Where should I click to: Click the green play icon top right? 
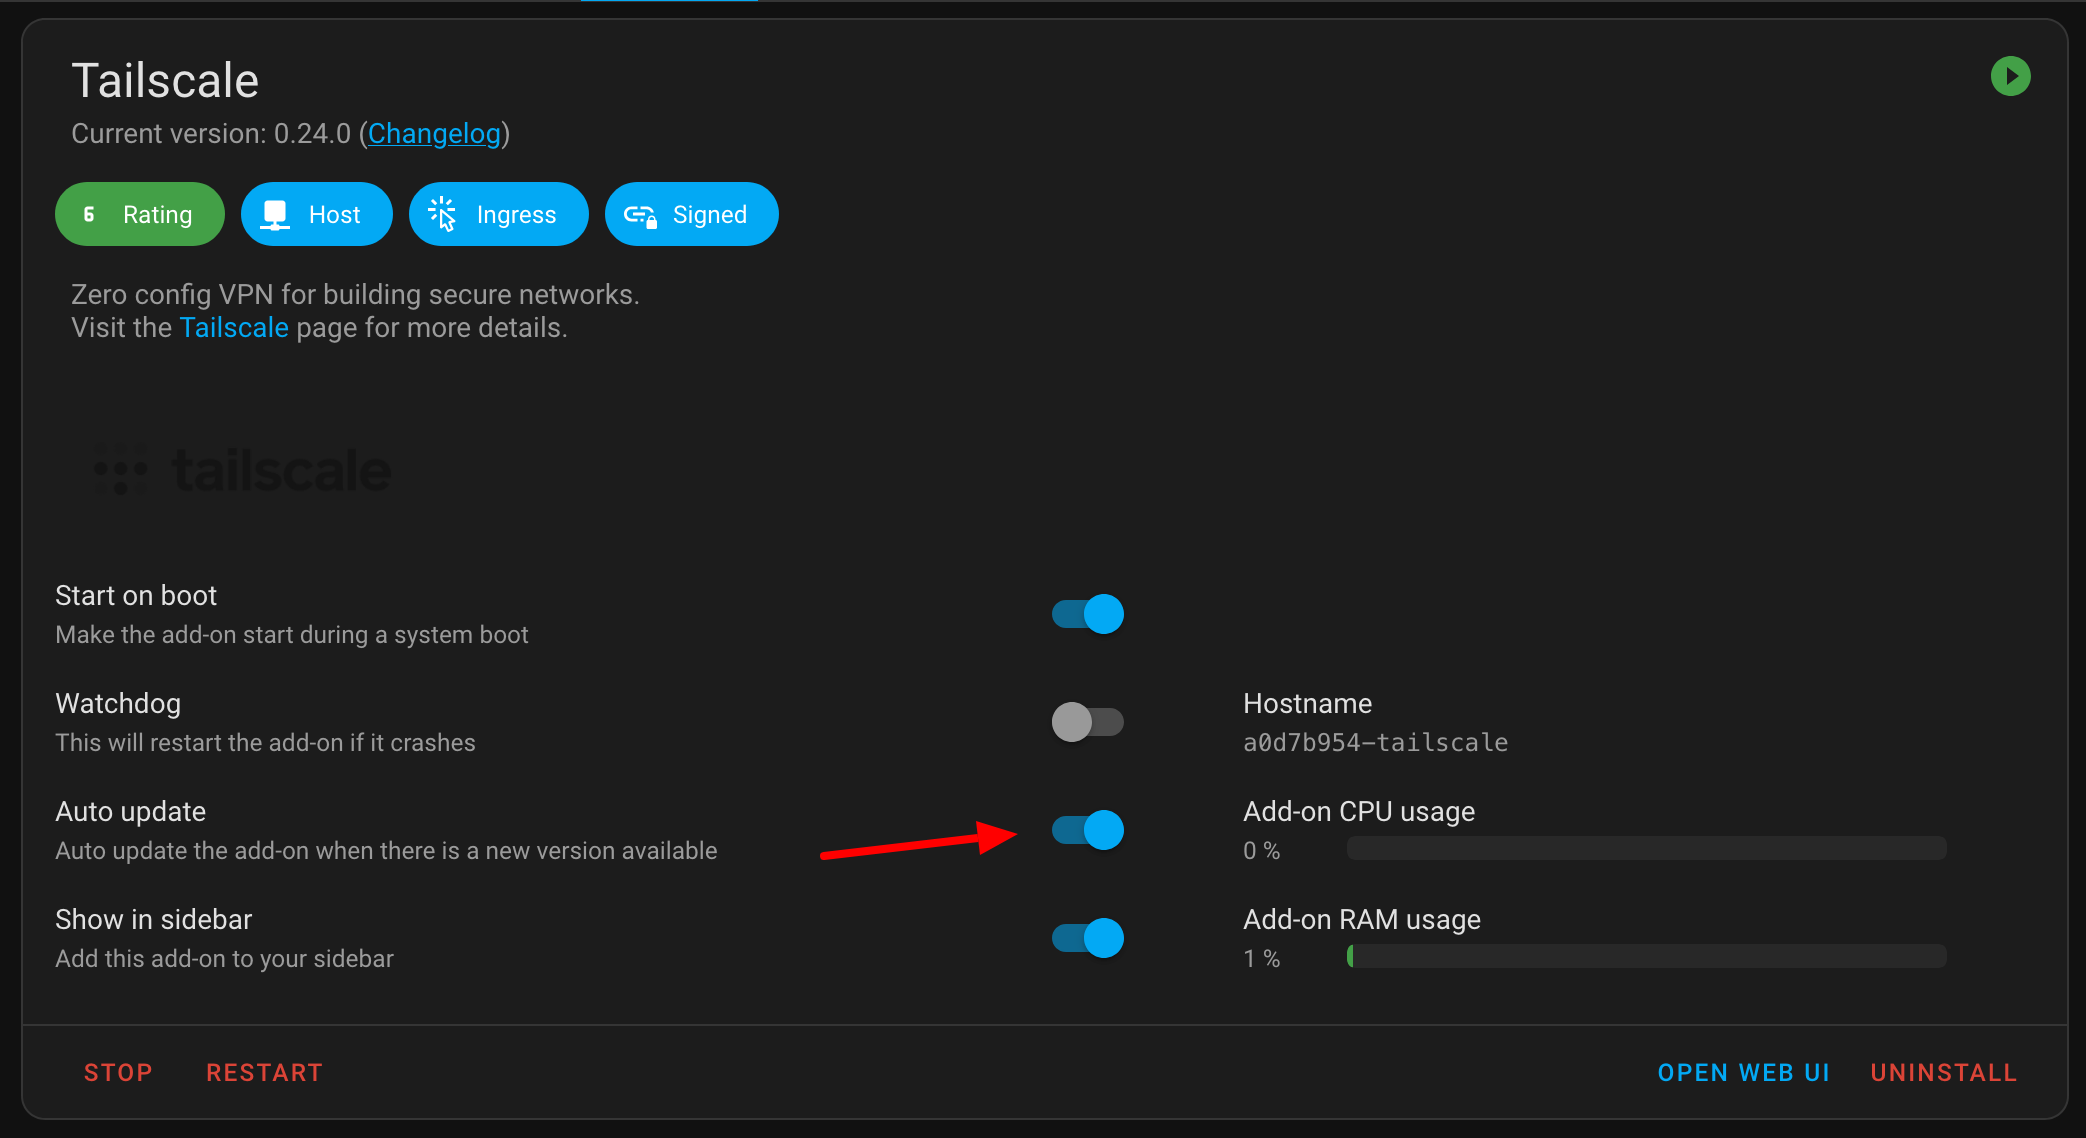[2011, 76]
